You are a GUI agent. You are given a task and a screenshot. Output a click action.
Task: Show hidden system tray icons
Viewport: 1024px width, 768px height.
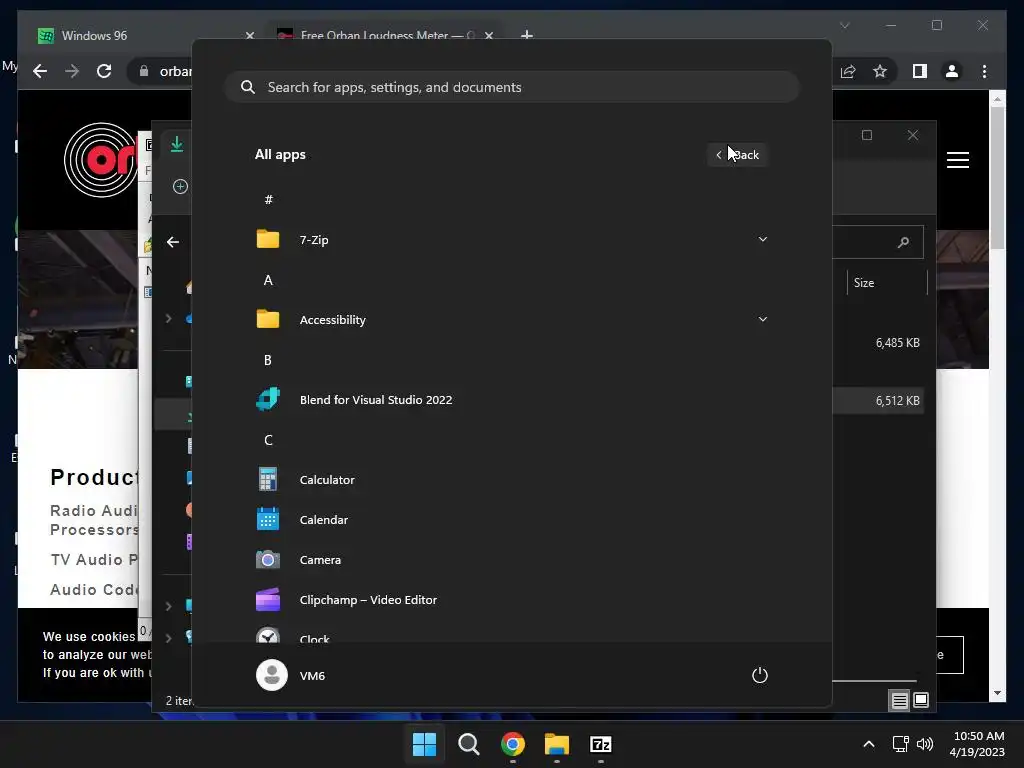click(869, 744)
